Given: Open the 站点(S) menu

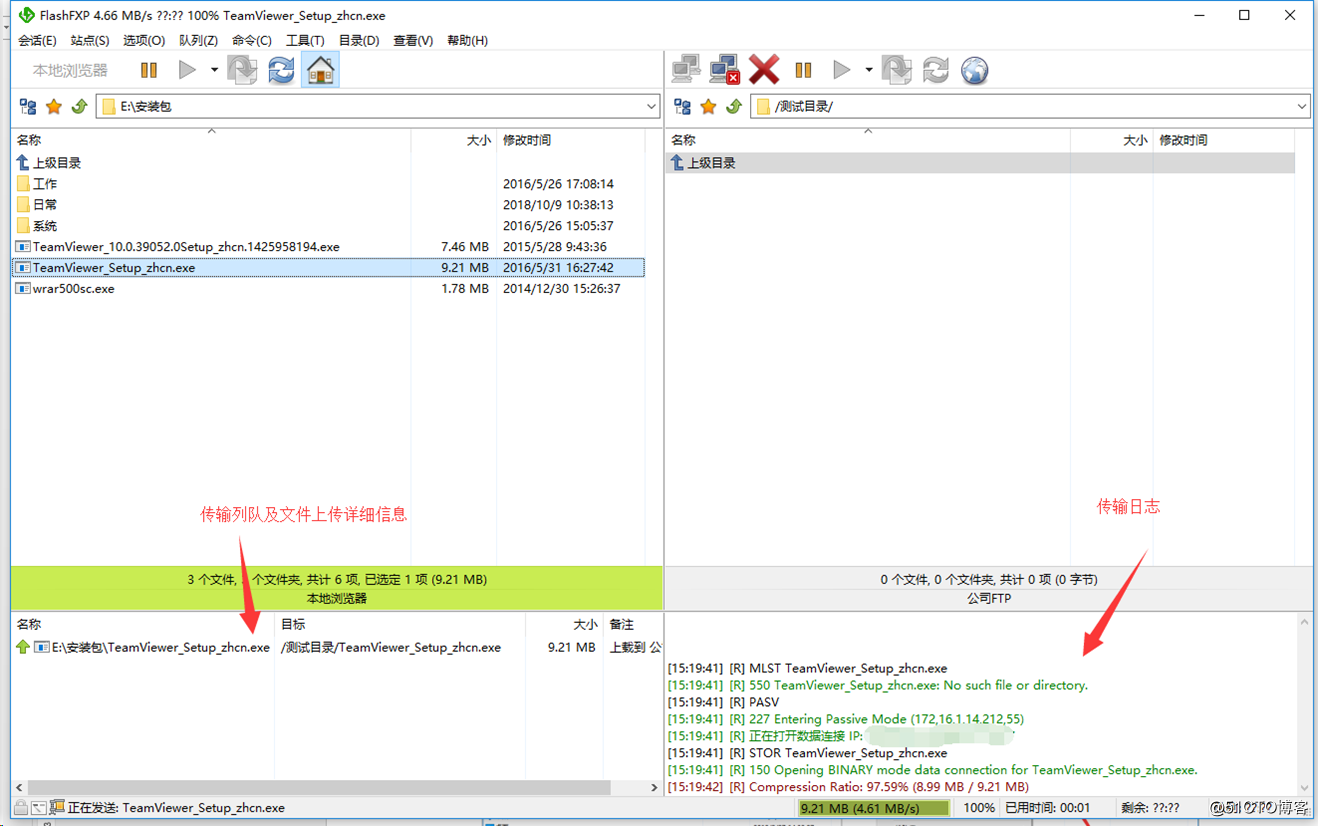Looking at the screenshot, I should [90, 41].
